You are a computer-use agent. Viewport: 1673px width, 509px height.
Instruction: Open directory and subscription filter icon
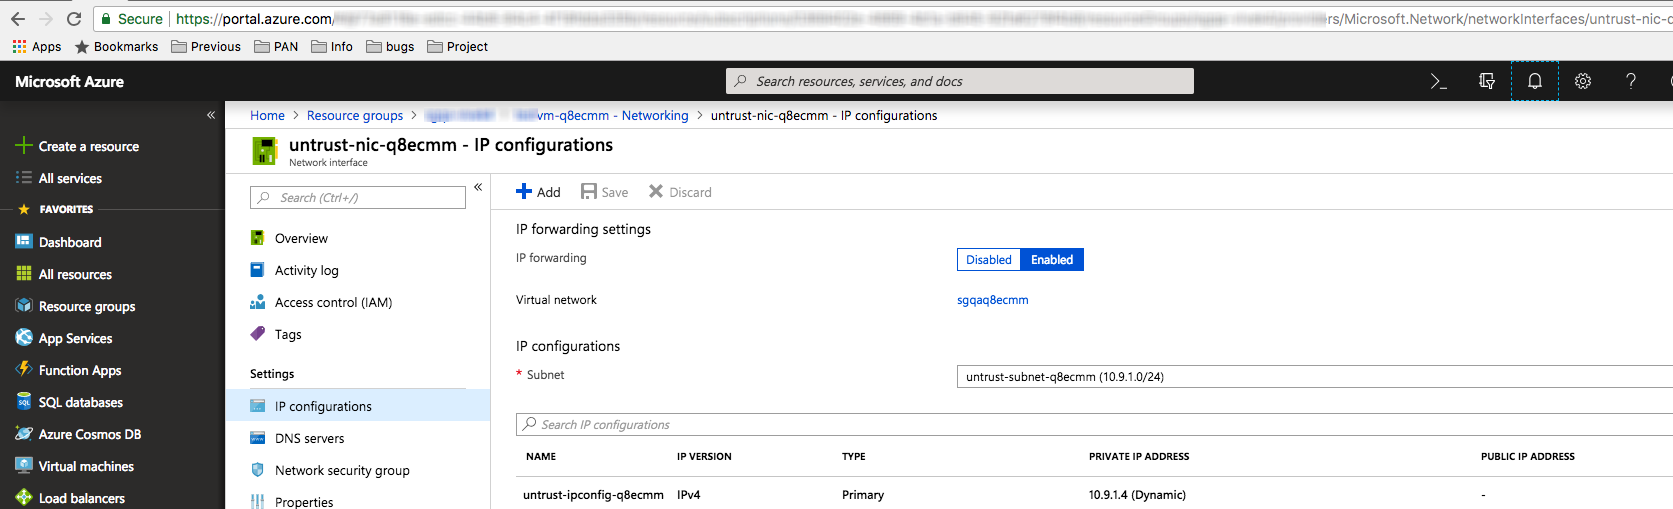pyautogui.click(x=1486, y=82)
